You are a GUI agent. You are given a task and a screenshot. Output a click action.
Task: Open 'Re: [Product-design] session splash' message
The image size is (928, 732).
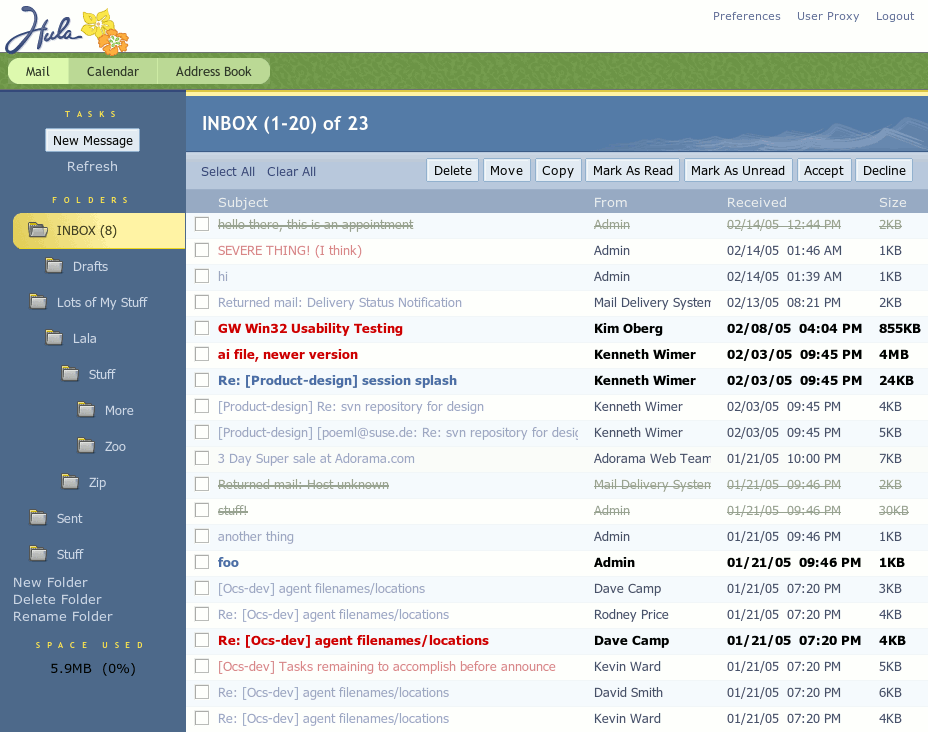tap(337, 380)
